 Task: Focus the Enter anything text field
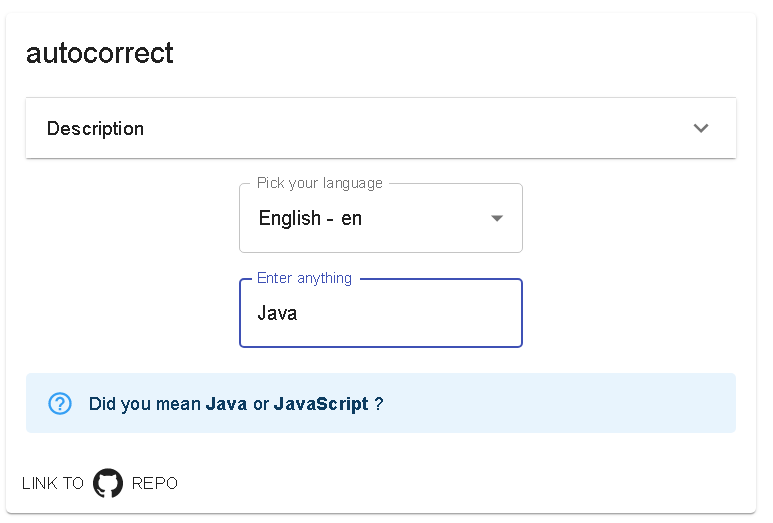[381, 313]
